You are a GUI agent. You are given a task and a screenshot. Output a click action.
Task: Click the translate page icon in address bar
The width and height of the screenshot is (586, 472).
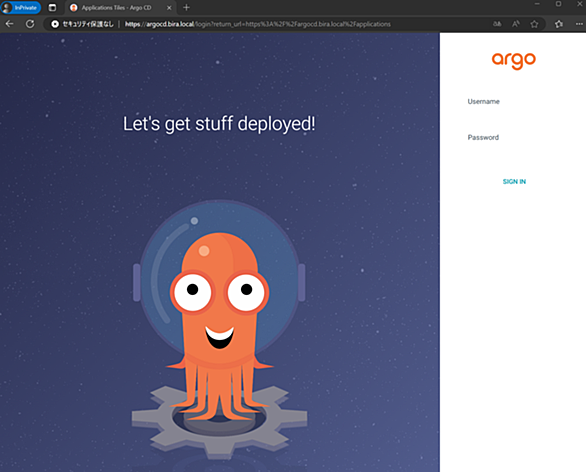(x=497, y=24)
